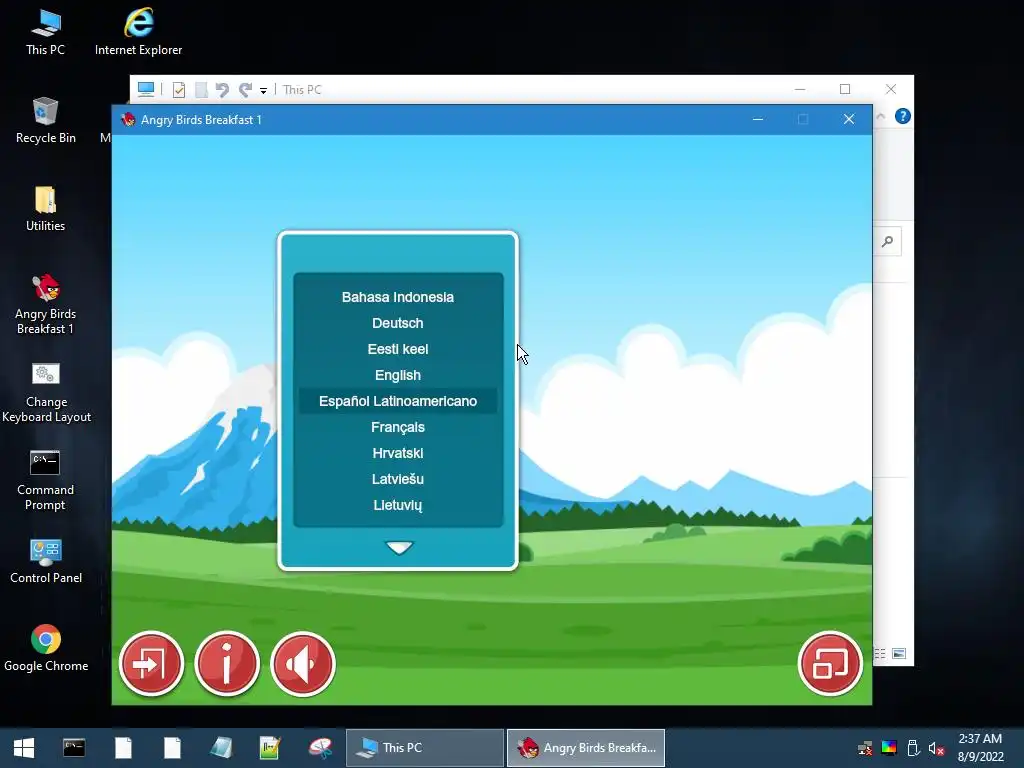
Task: Toggle fullscreen with red window button
Action: [x=830, y=664]
